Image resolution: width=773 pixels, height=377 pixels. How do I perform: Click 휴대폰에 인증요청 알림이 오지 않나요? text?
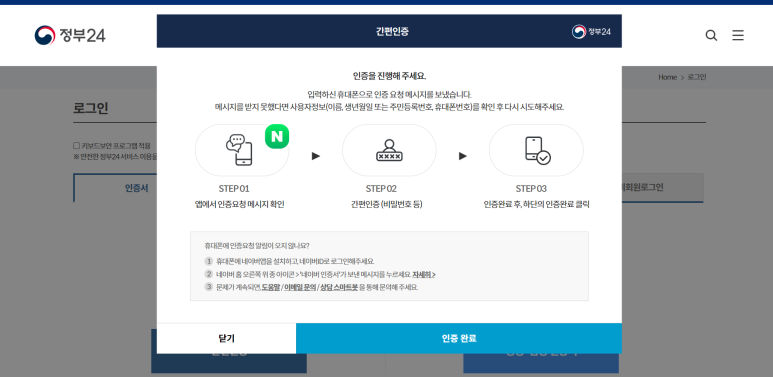(257, 245)
